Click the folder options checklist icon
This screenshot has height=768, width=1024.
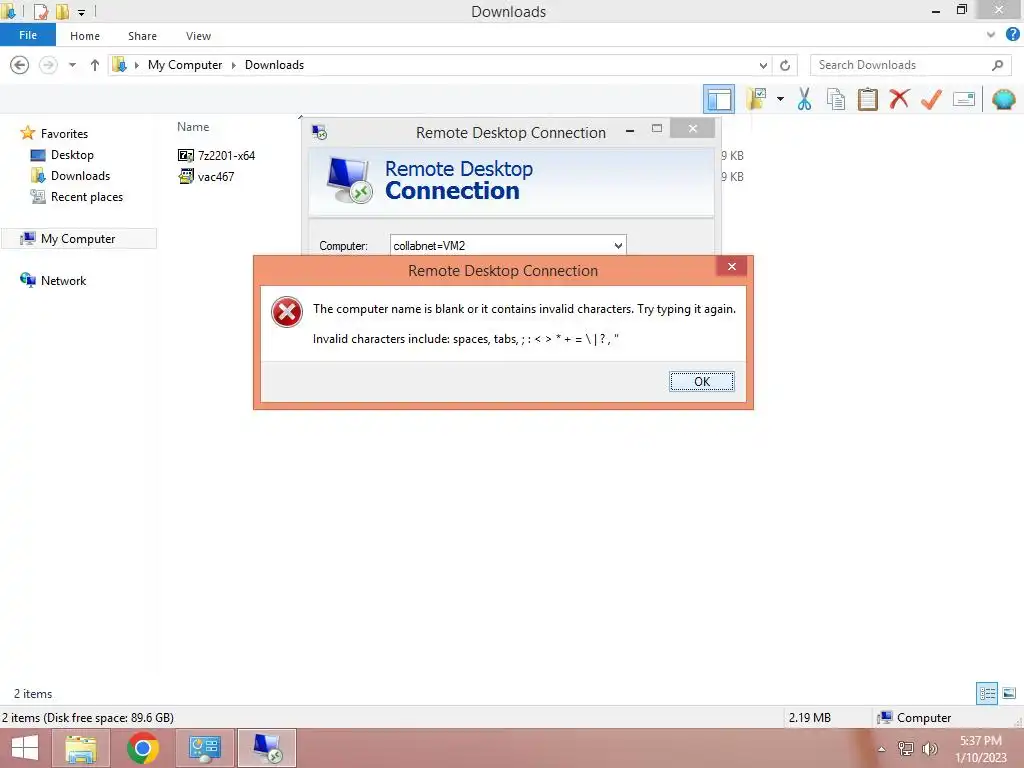pos(756,99)
